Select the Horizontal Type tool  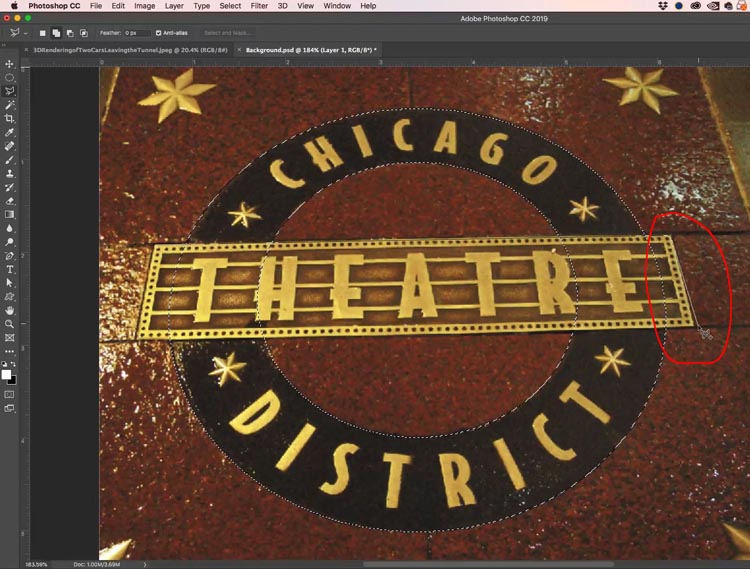point(10,270)
